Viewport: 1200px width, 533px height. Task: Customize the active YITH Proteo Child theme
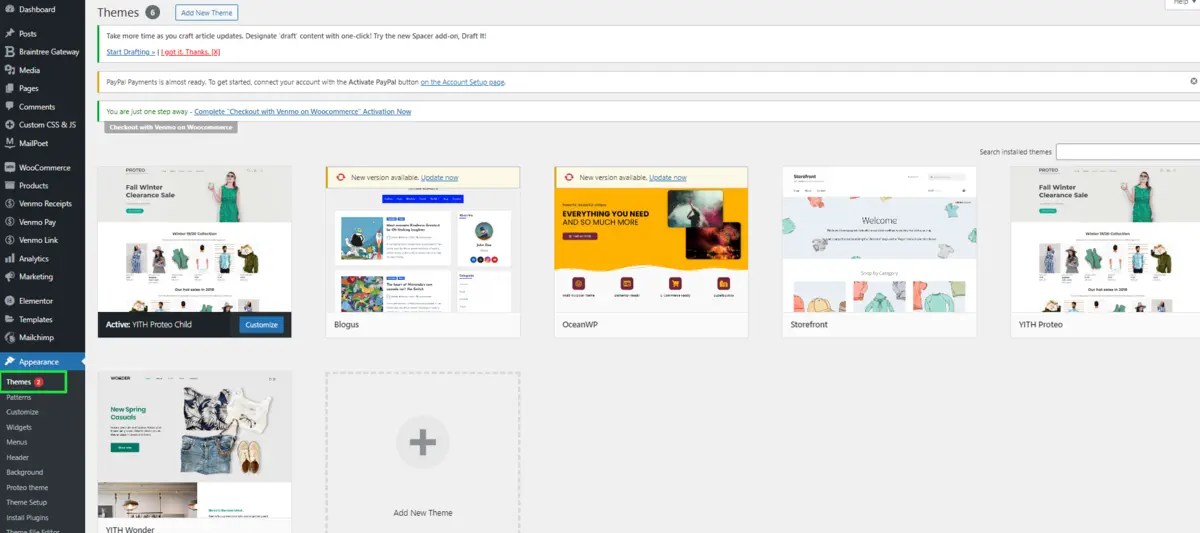click(261, 325)
